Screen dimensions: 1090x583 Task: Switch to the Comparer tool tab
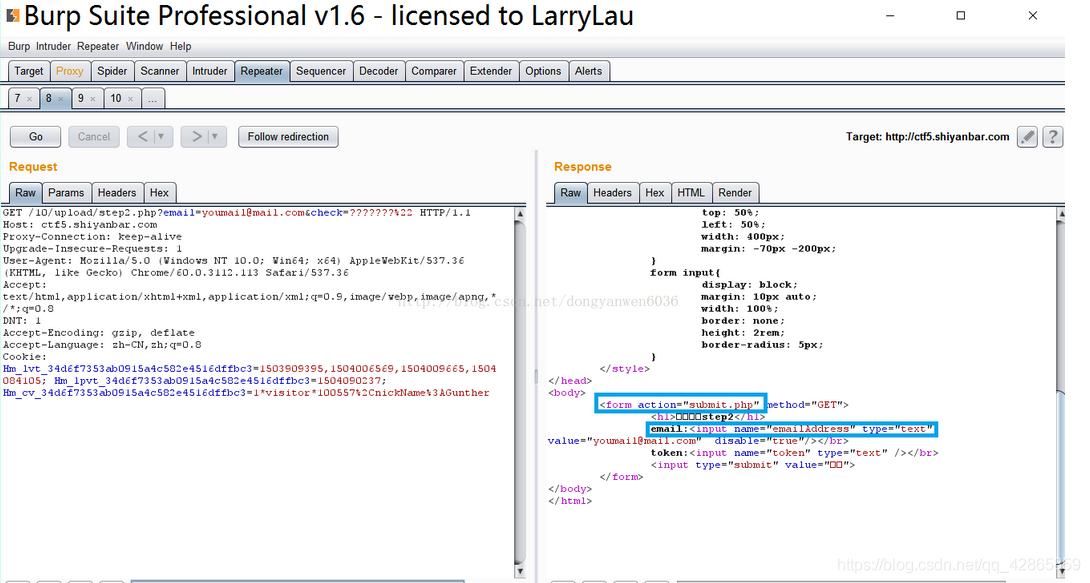(434, 71)
